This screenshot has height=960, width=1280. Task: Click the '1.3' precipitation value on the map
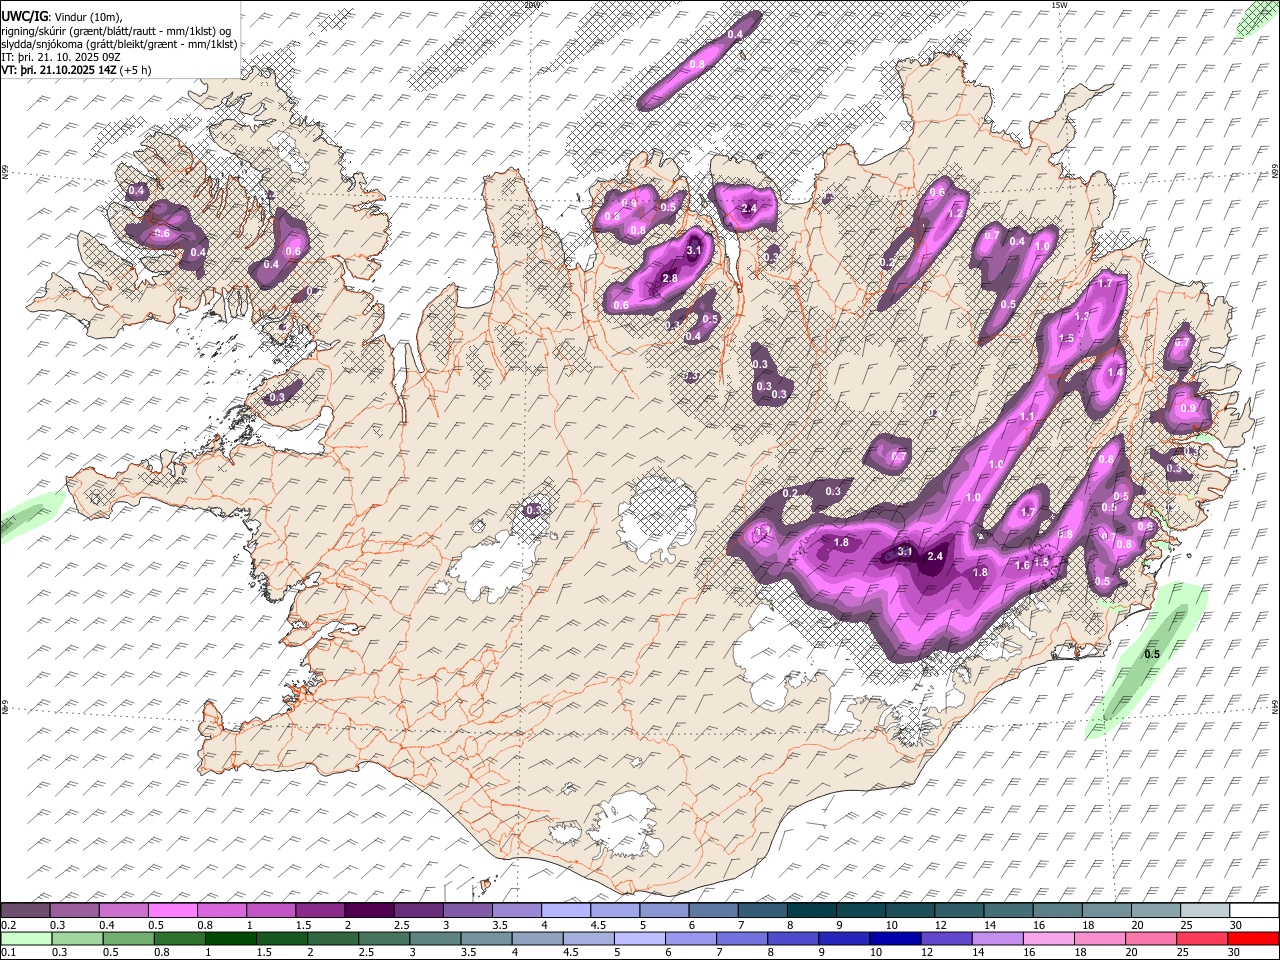click(1081, 316)
